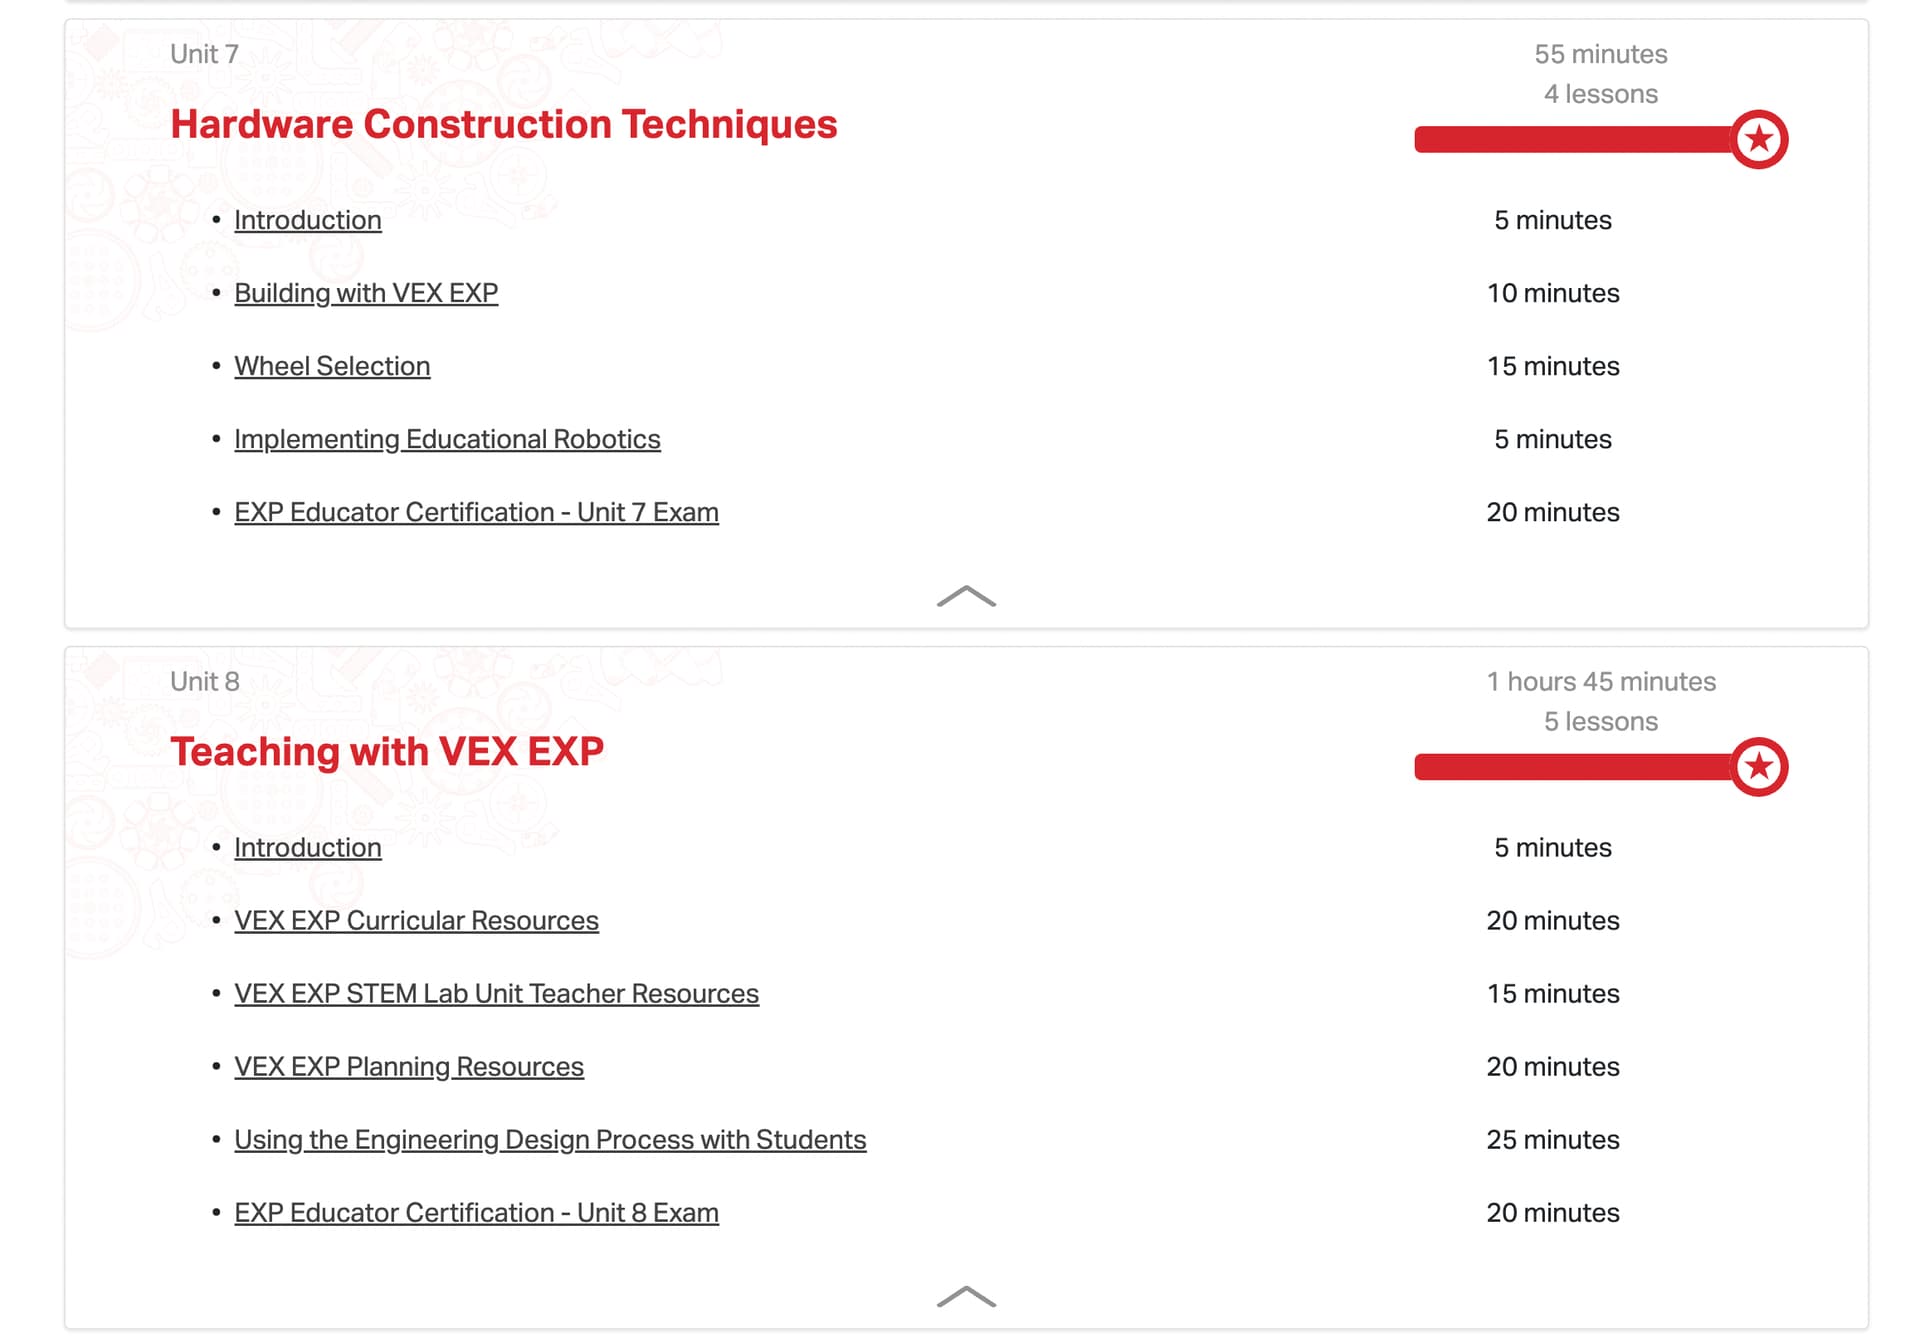Open Implementing Educational Robotics lesson
This screenshot has width=1920, height=1343.
pos(447,439)
